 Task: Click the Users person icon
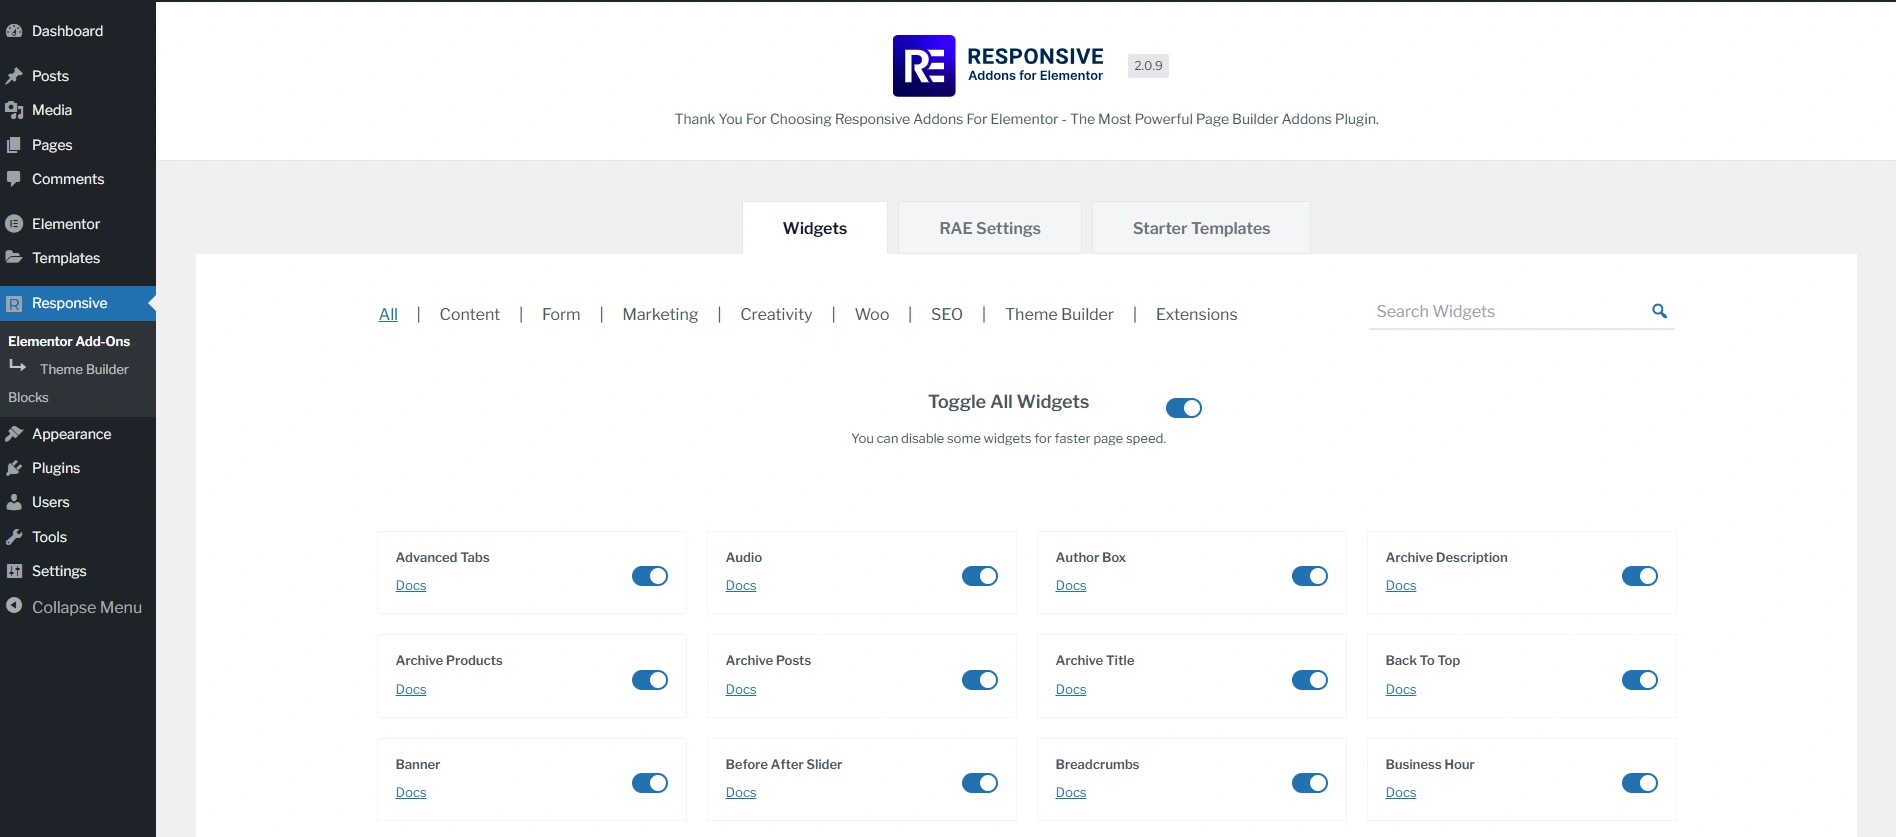click(14, 502)
